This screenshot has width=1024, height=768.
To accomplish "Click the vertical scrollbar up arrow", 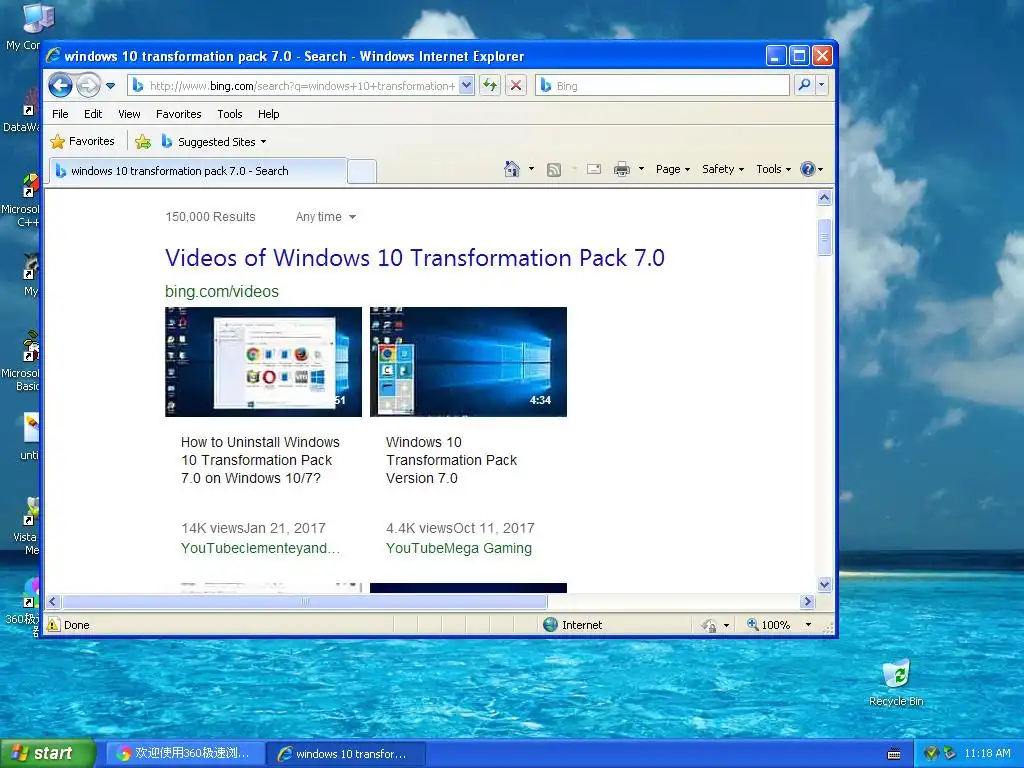I will pyautogui.click(x=824, y=198).
